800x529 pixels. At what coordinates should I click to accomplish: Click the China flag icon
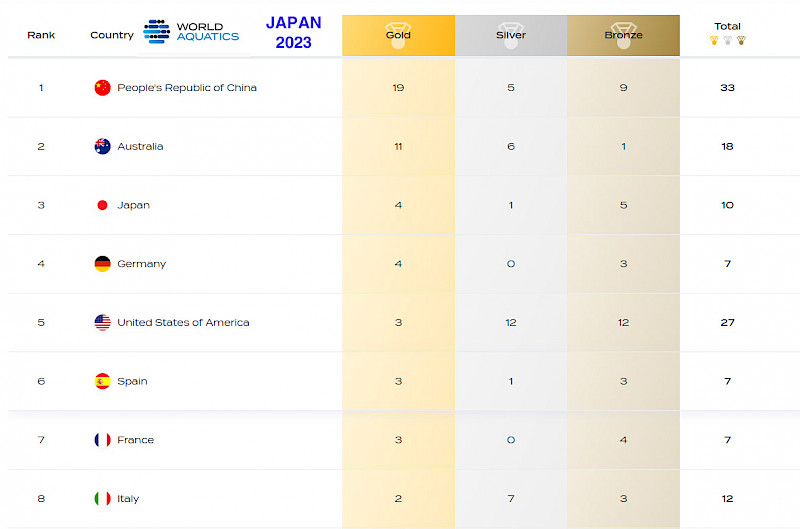(x=102, y=88)
